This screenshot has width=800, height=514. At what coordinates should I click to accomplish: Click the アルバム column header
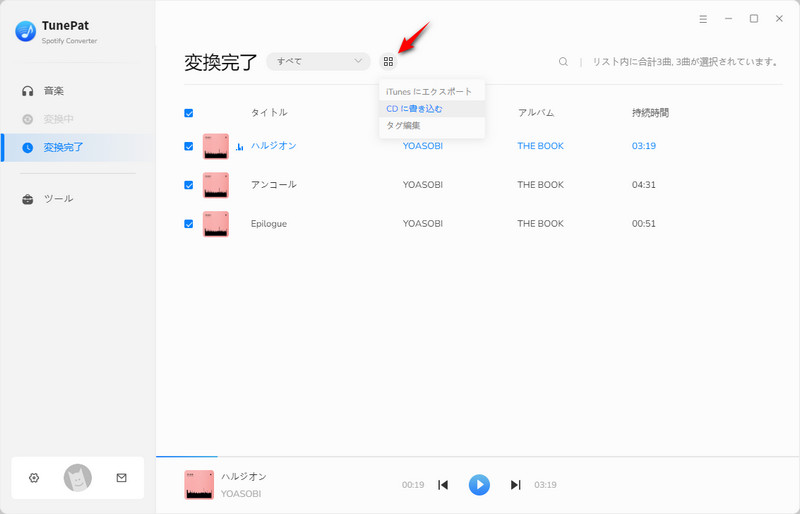(536, 113)
